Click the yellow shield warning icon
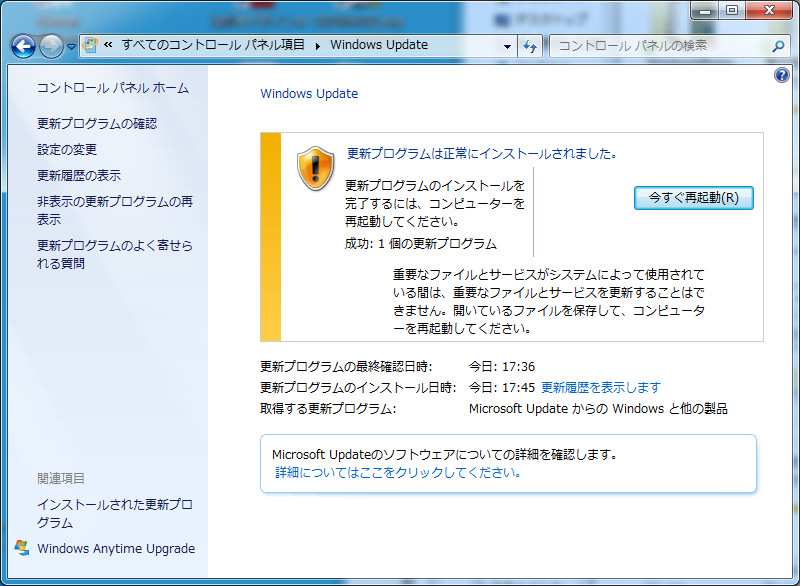 315,168
